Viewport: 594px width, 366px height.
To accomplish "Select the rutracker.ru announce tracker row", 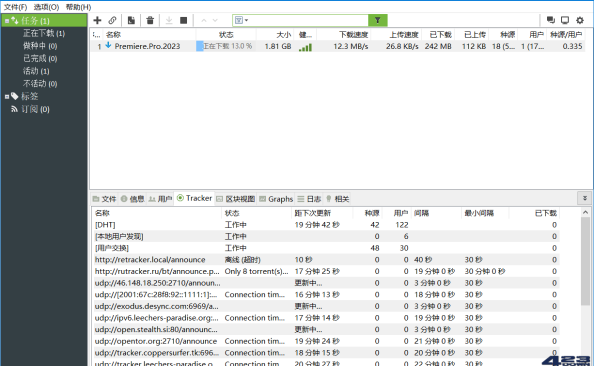I will tap(326, 271).
